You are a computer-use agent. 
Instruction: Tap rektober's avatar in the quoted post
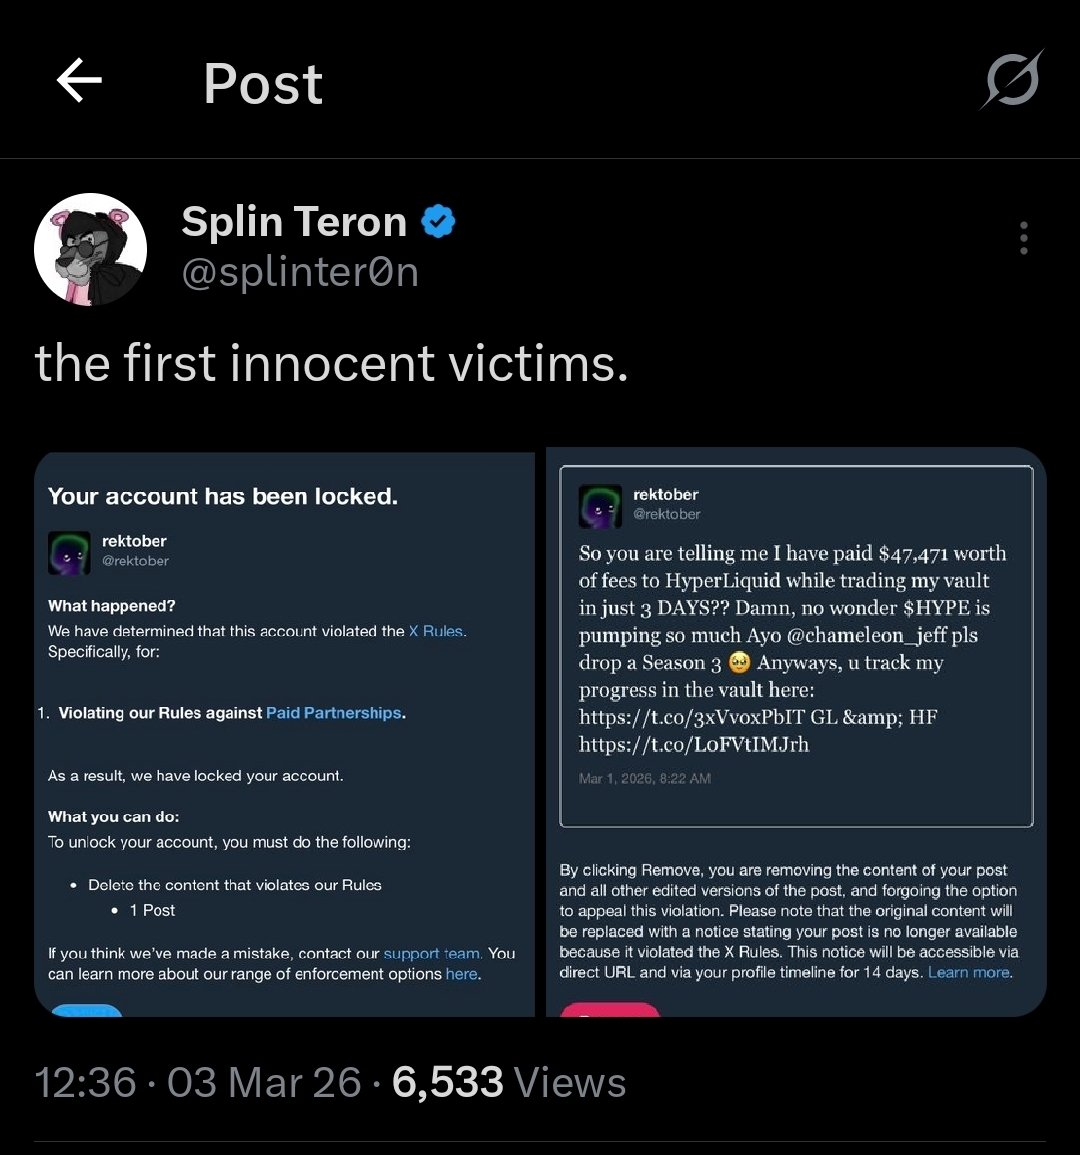pos(600,506)
